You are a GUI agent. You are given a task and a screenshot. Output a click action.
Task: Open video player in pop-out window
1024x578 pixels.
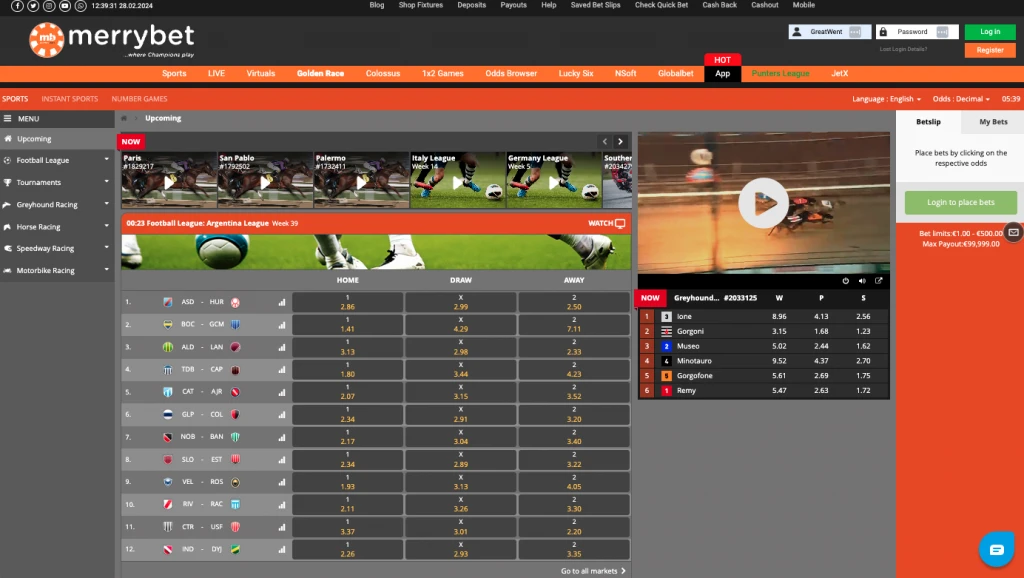[879, 281]
